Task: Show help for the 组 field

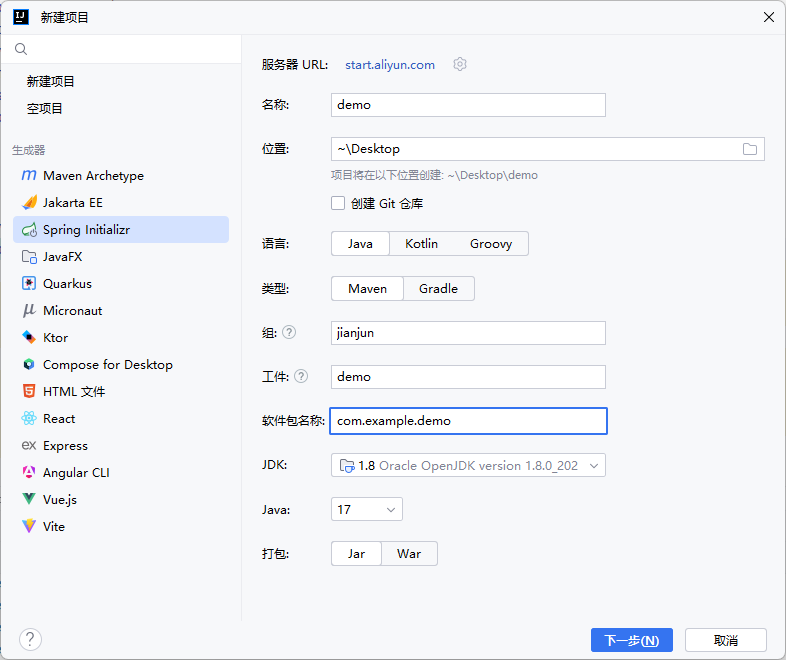Action: 289,332
